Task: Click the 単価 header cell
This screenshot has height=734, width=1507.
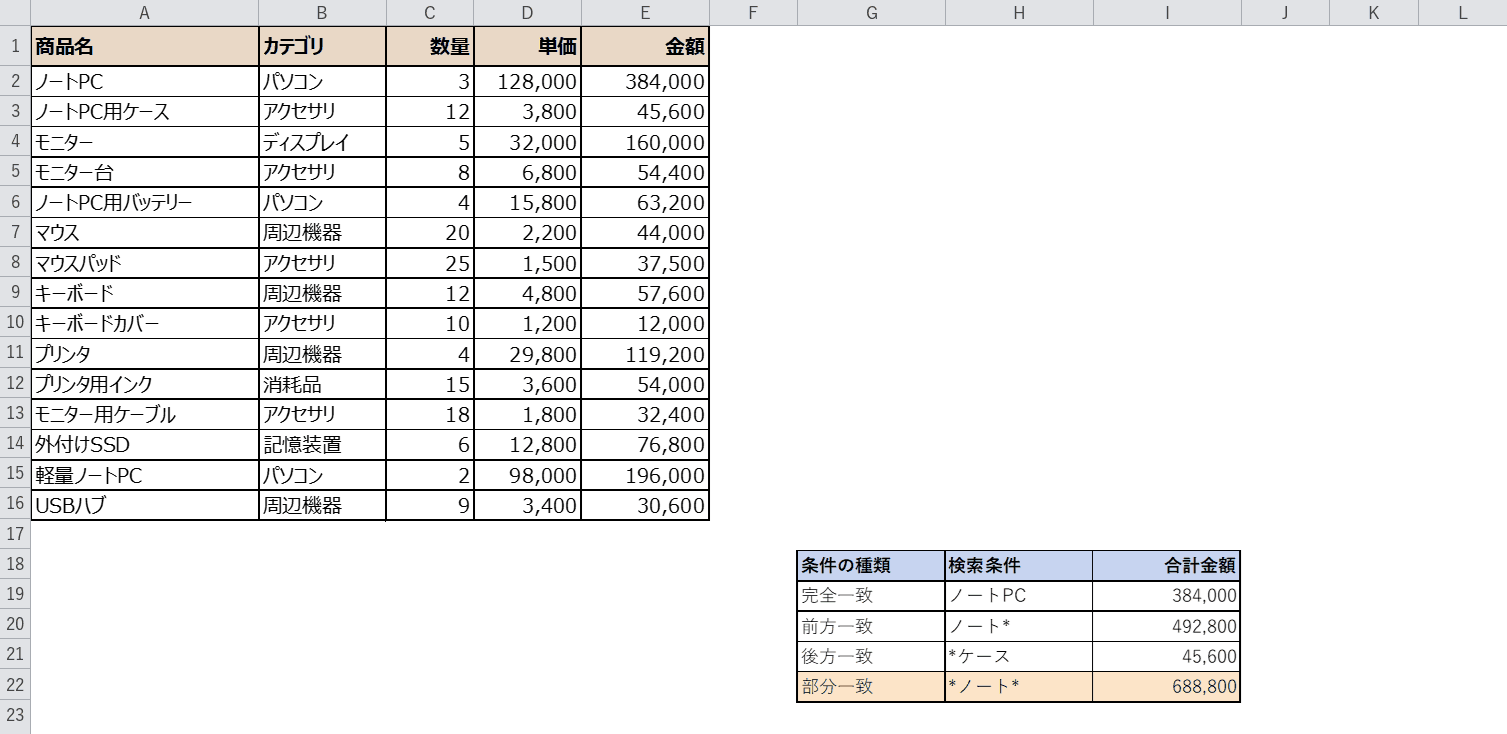Action: click(528, 47)
